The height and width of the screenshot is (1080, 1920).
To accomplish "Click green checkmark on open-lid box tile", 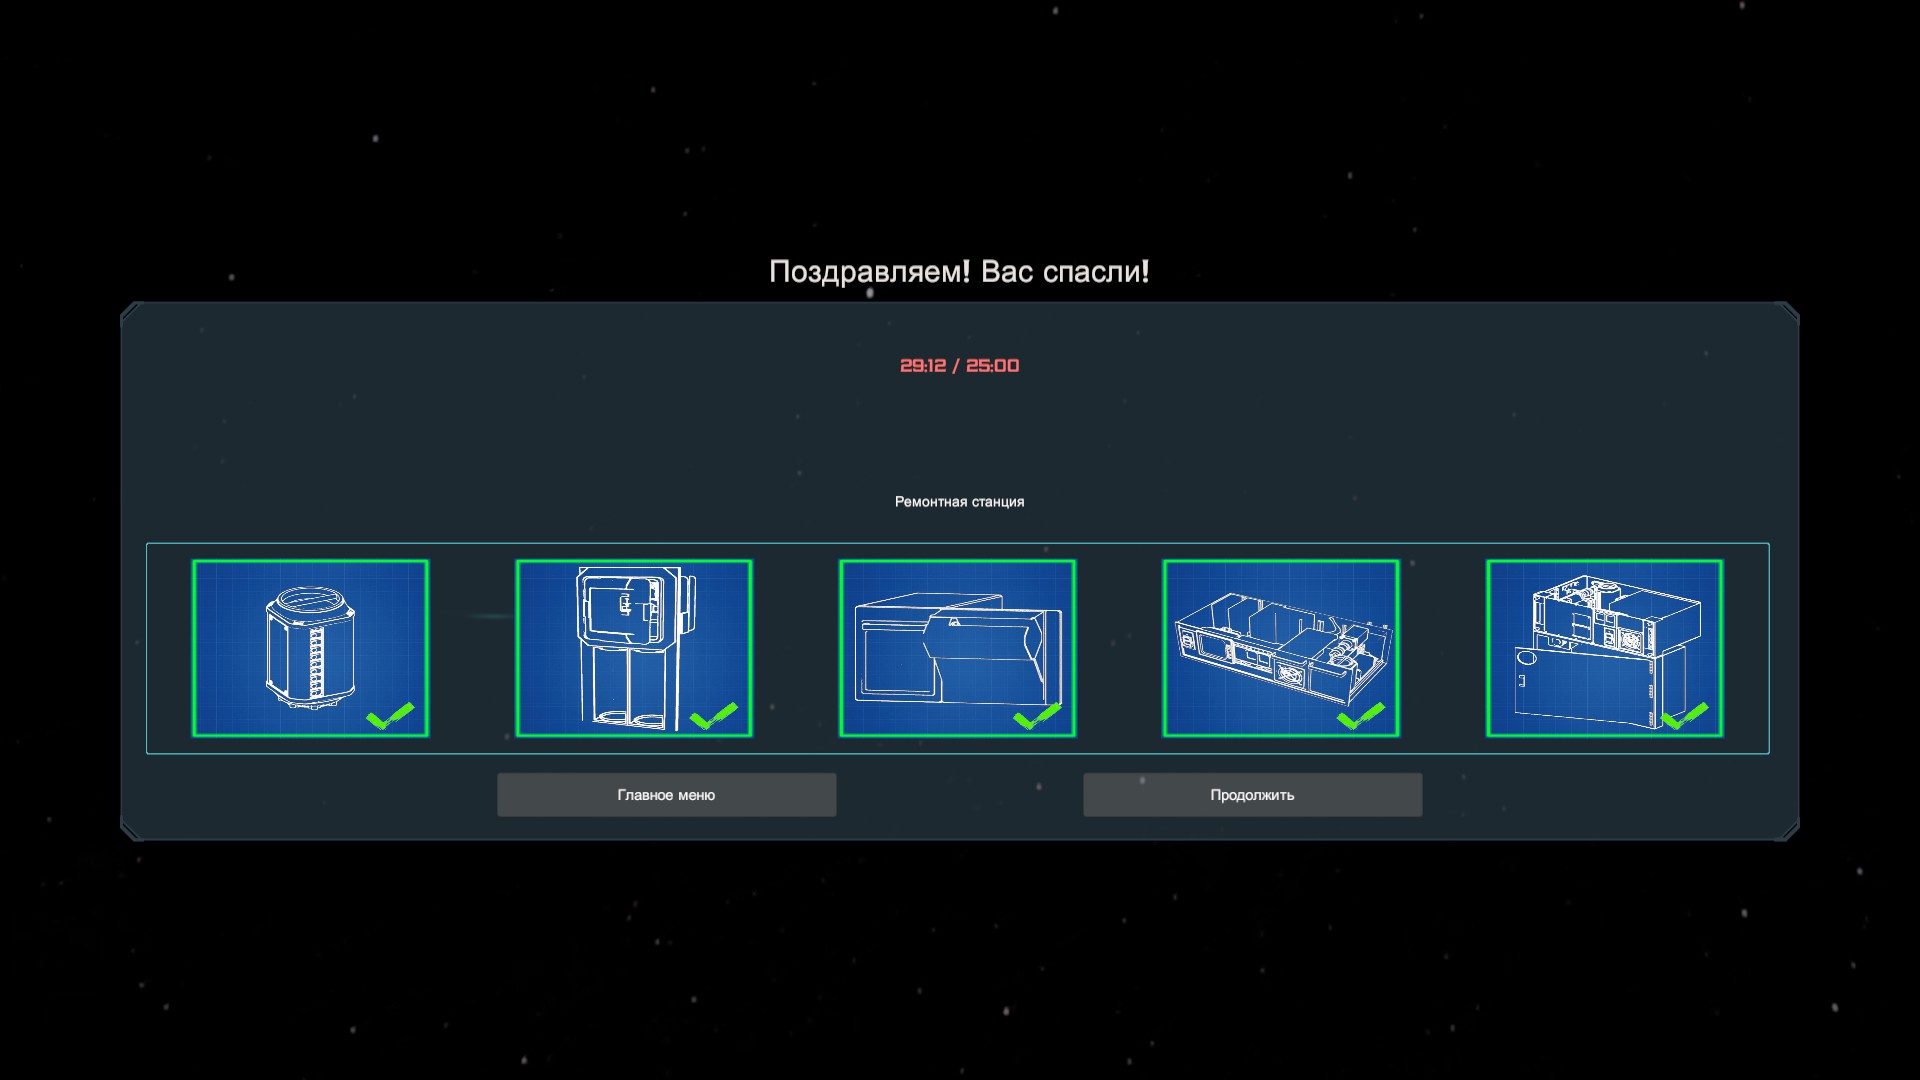I will click(x=1037, y=716).
